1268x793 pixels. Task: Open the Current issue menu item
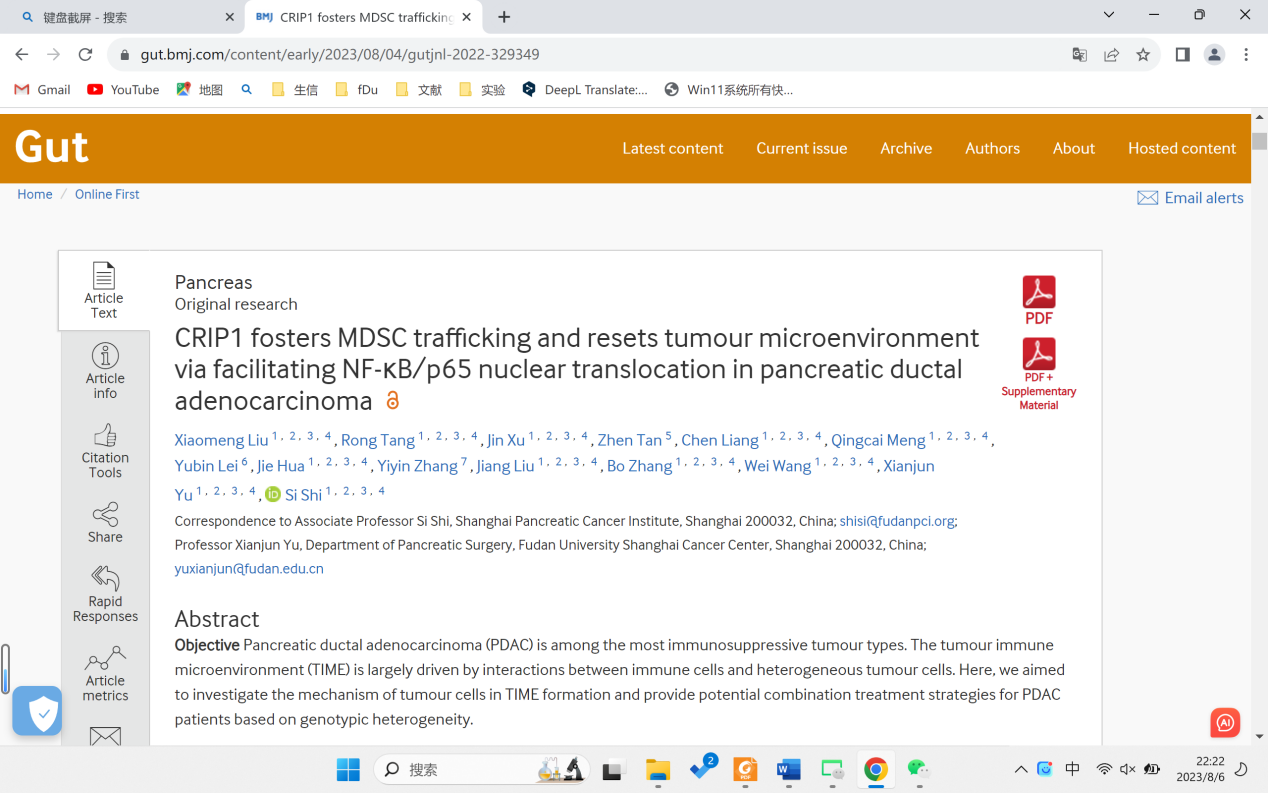coord(801,148)
